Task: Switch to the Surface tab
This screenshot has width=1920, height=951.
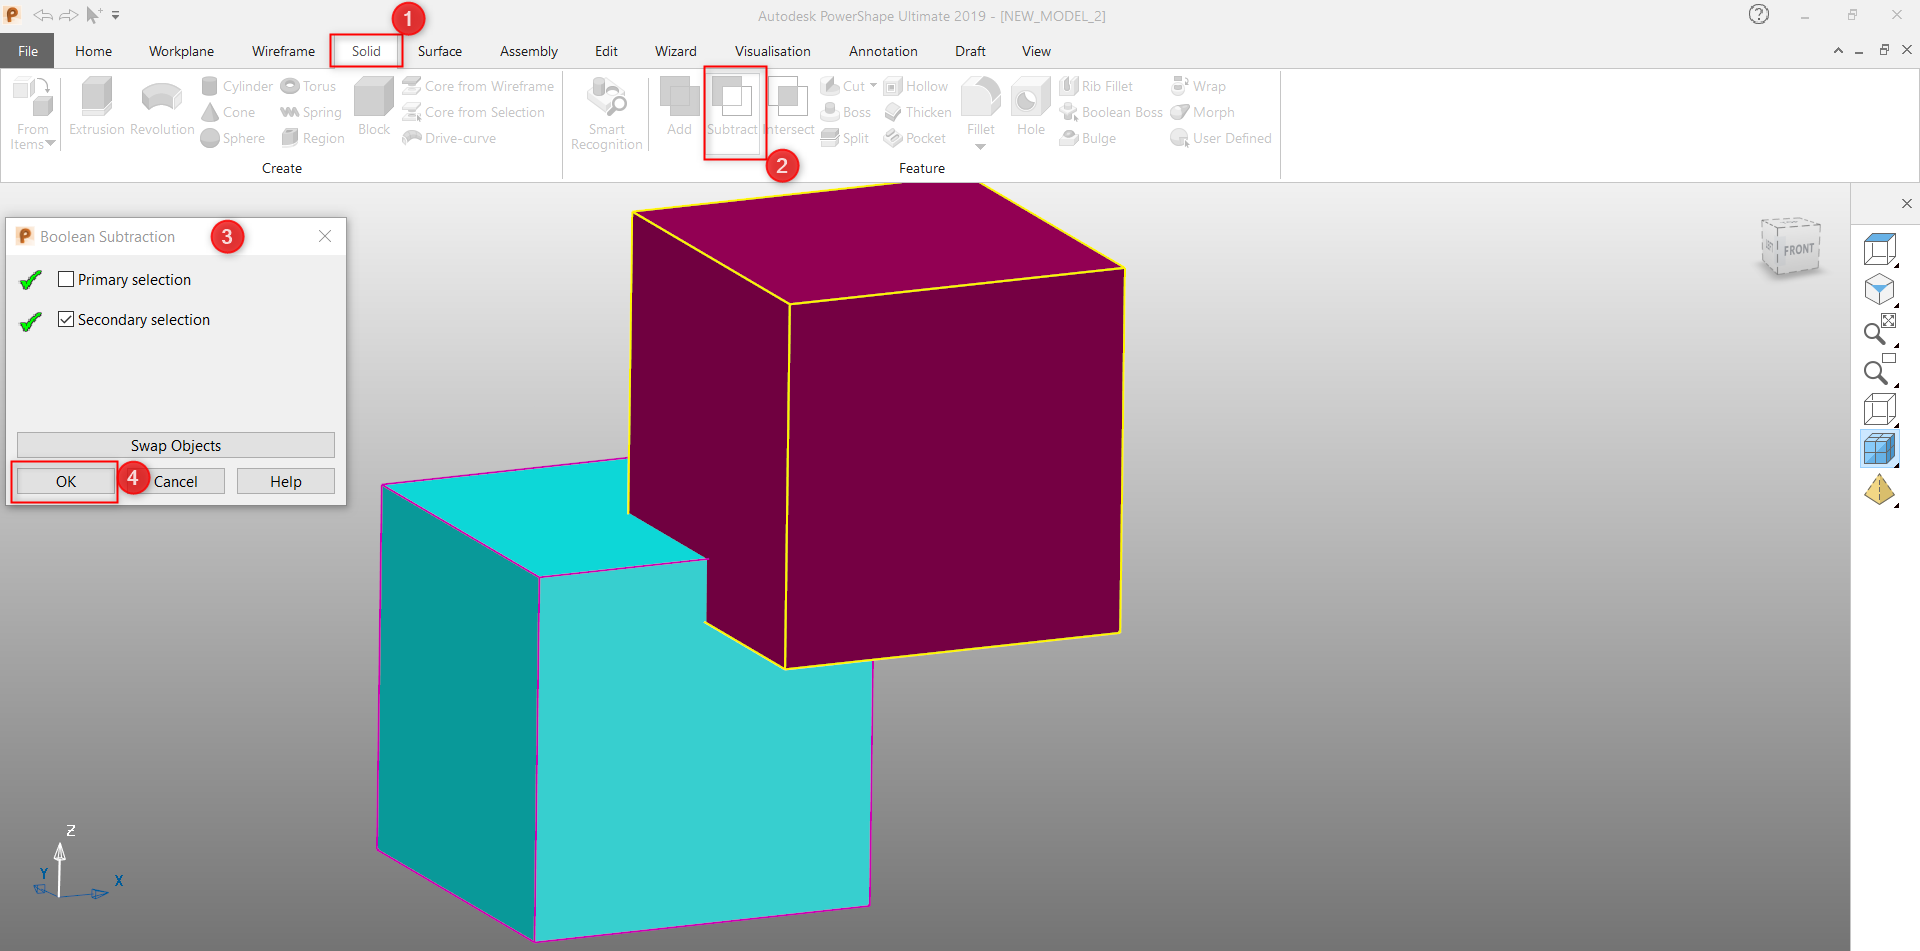Action: tap(439, 51)
